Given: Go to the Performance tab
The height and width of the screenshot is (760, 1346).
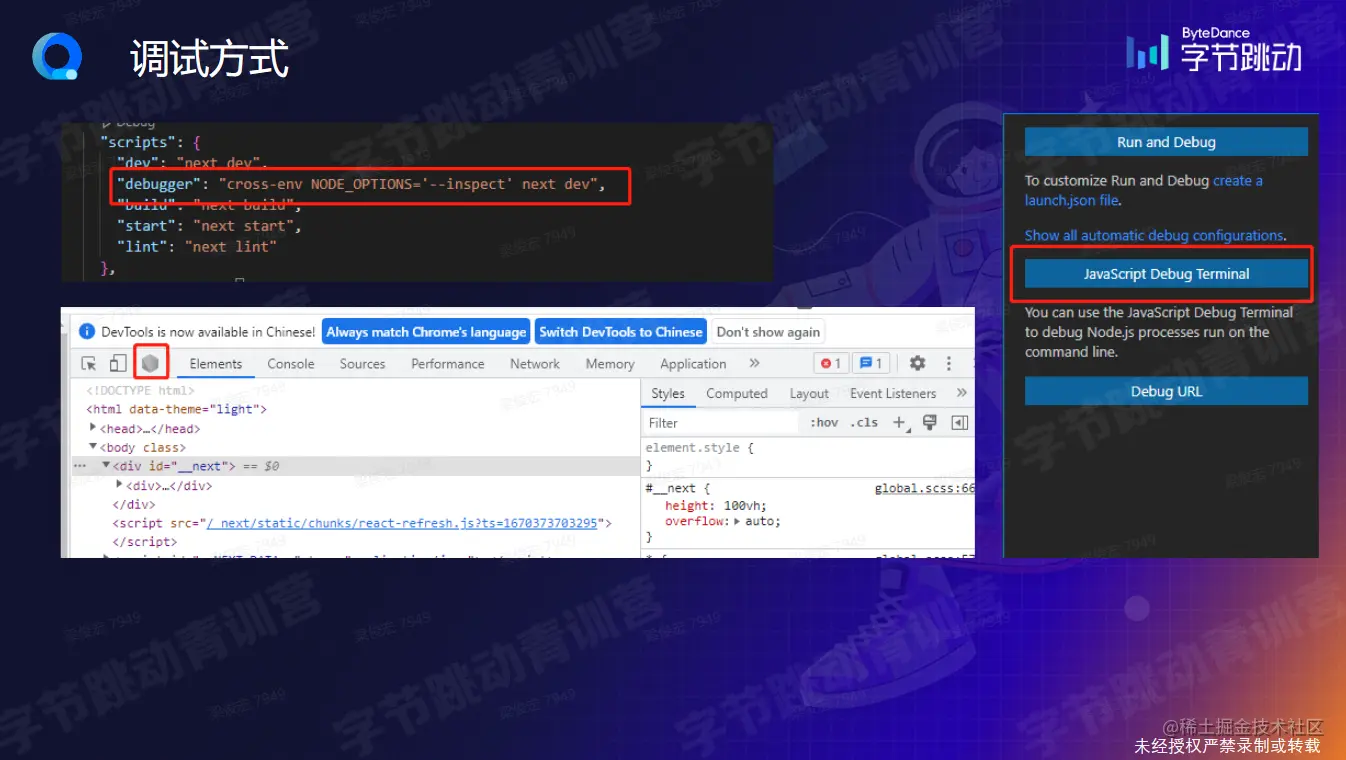Looking at the screenshot, I should (x=448, y=364).
